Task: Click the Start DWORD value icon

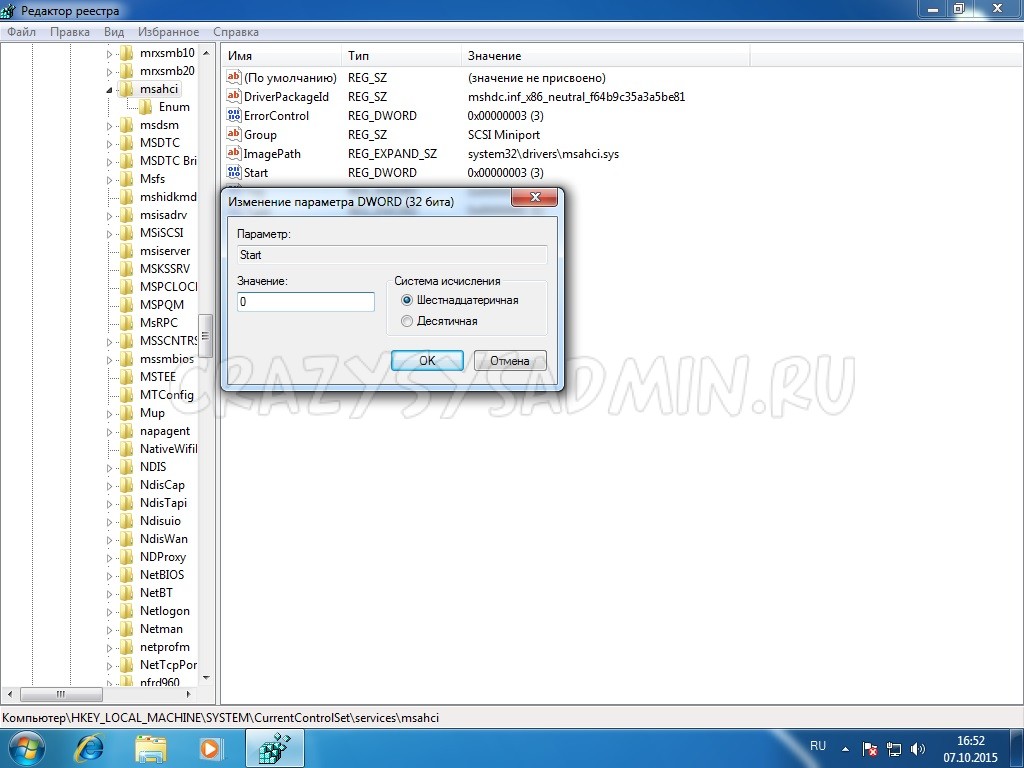Action: pyautogui.click(x=235, y=173)
